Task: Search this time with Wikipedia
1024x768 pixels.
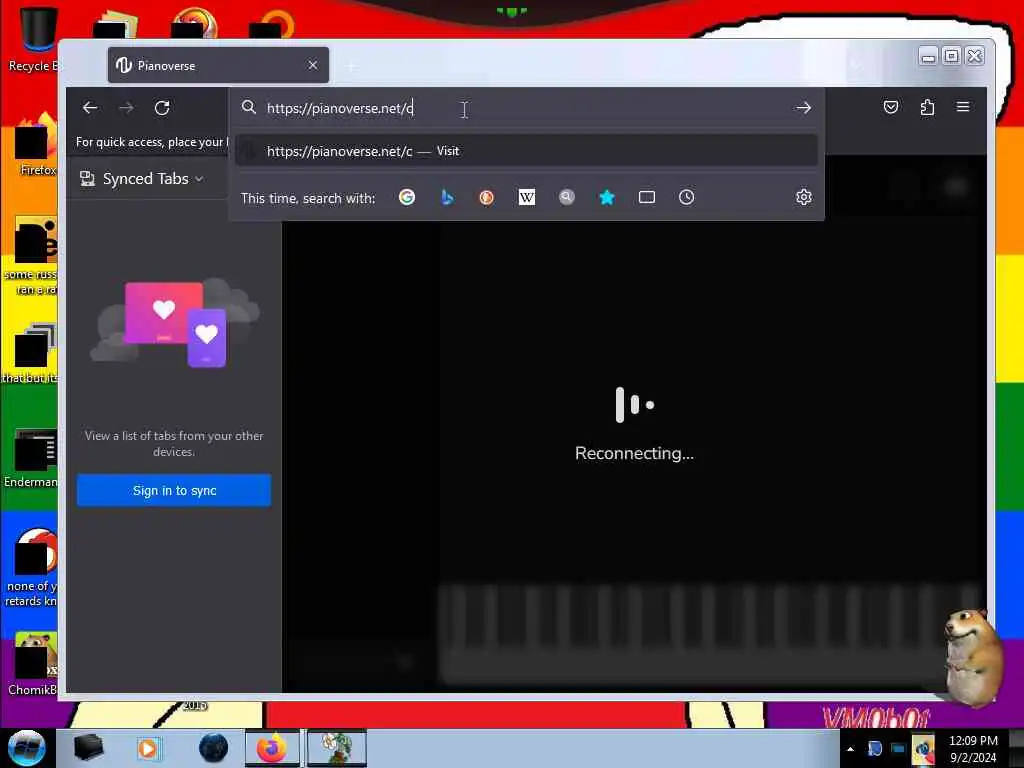Action: pyautogui.click(x=526, y=197)
